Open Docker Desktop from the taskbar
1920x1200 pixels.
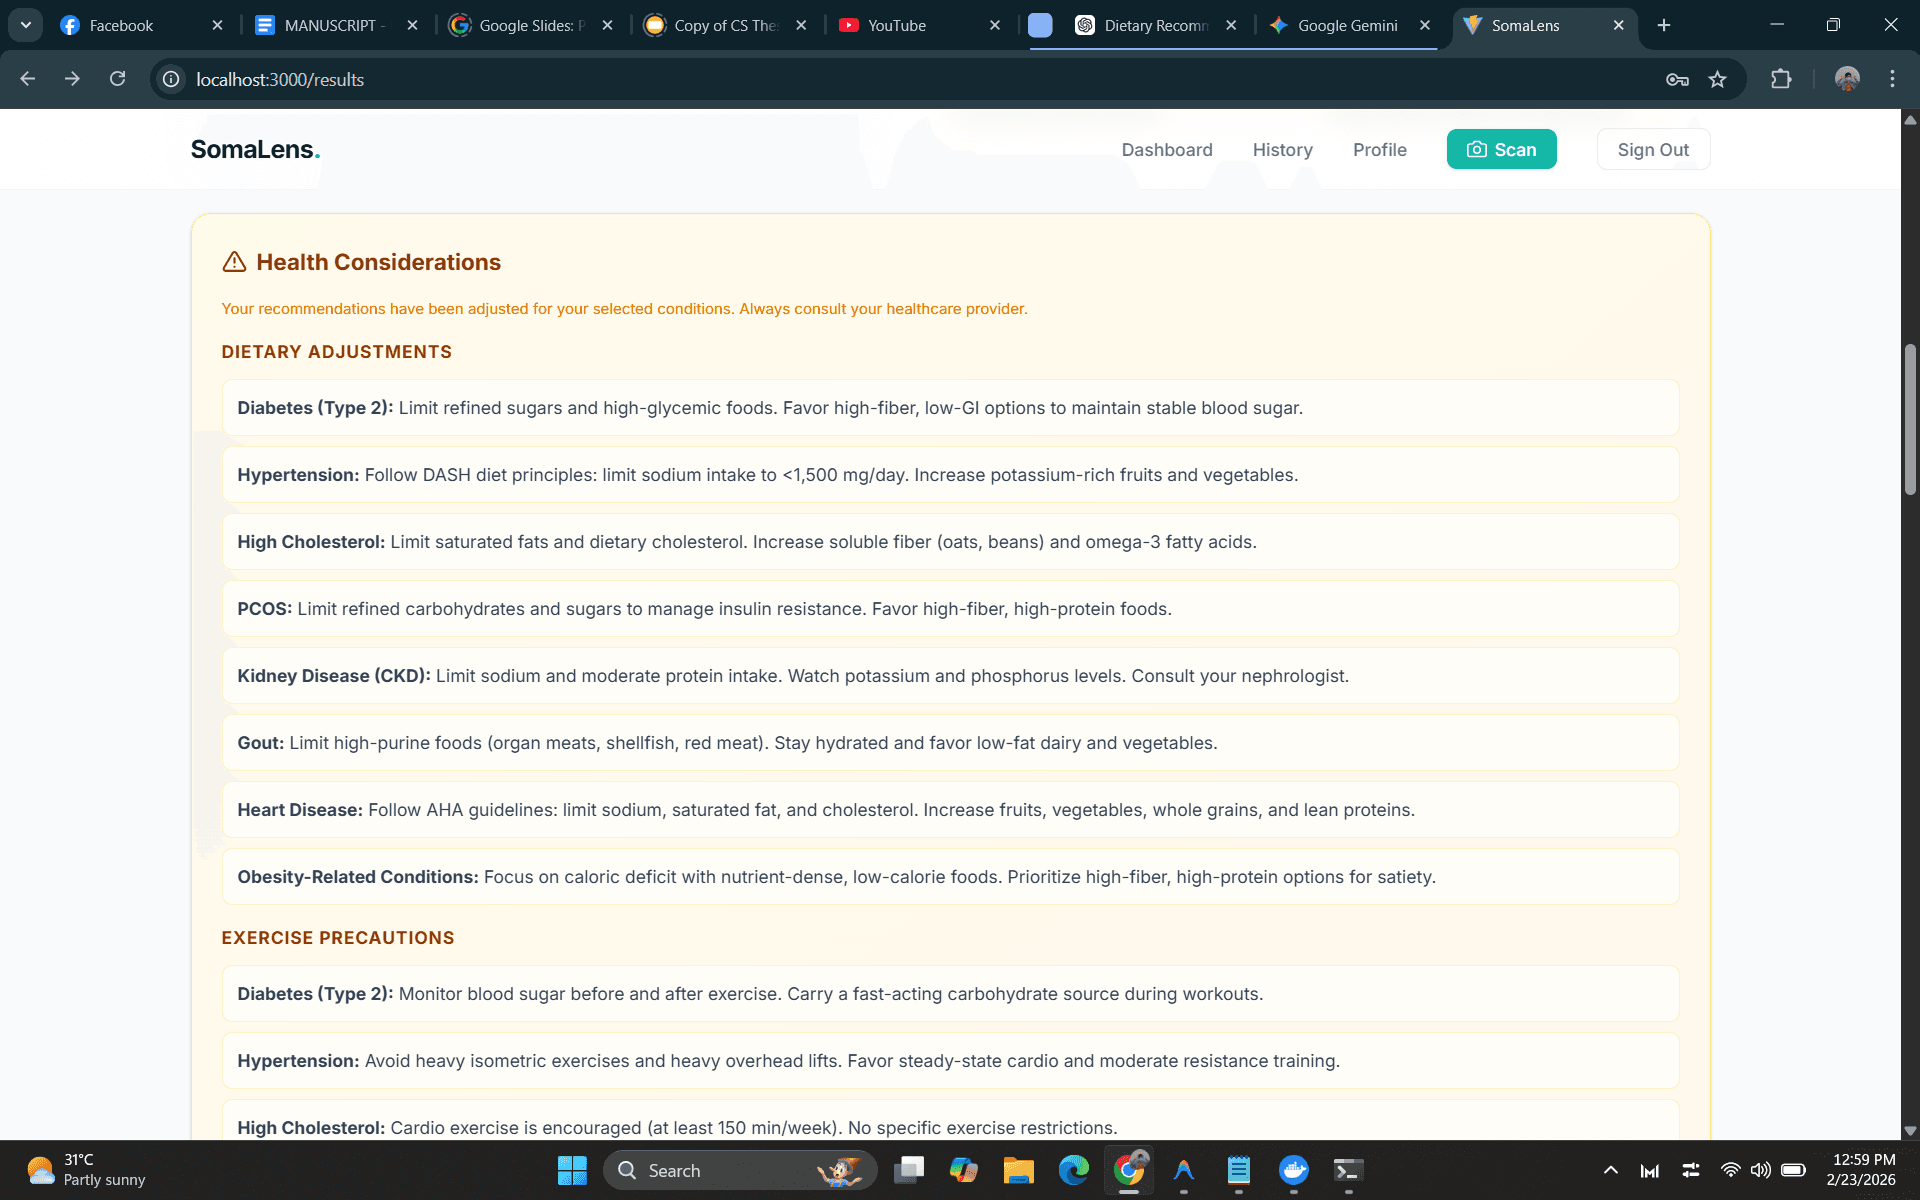1294,1170
